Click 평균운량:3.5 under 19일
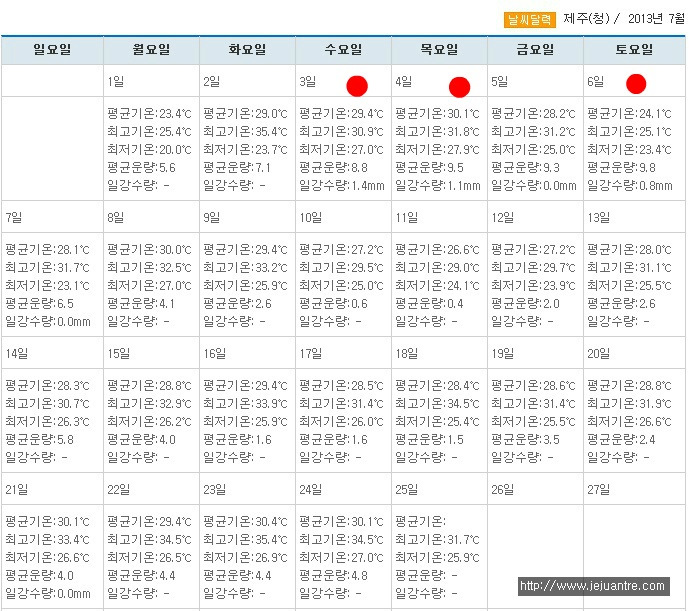The image size is (689, 611). tap(526, 439)
